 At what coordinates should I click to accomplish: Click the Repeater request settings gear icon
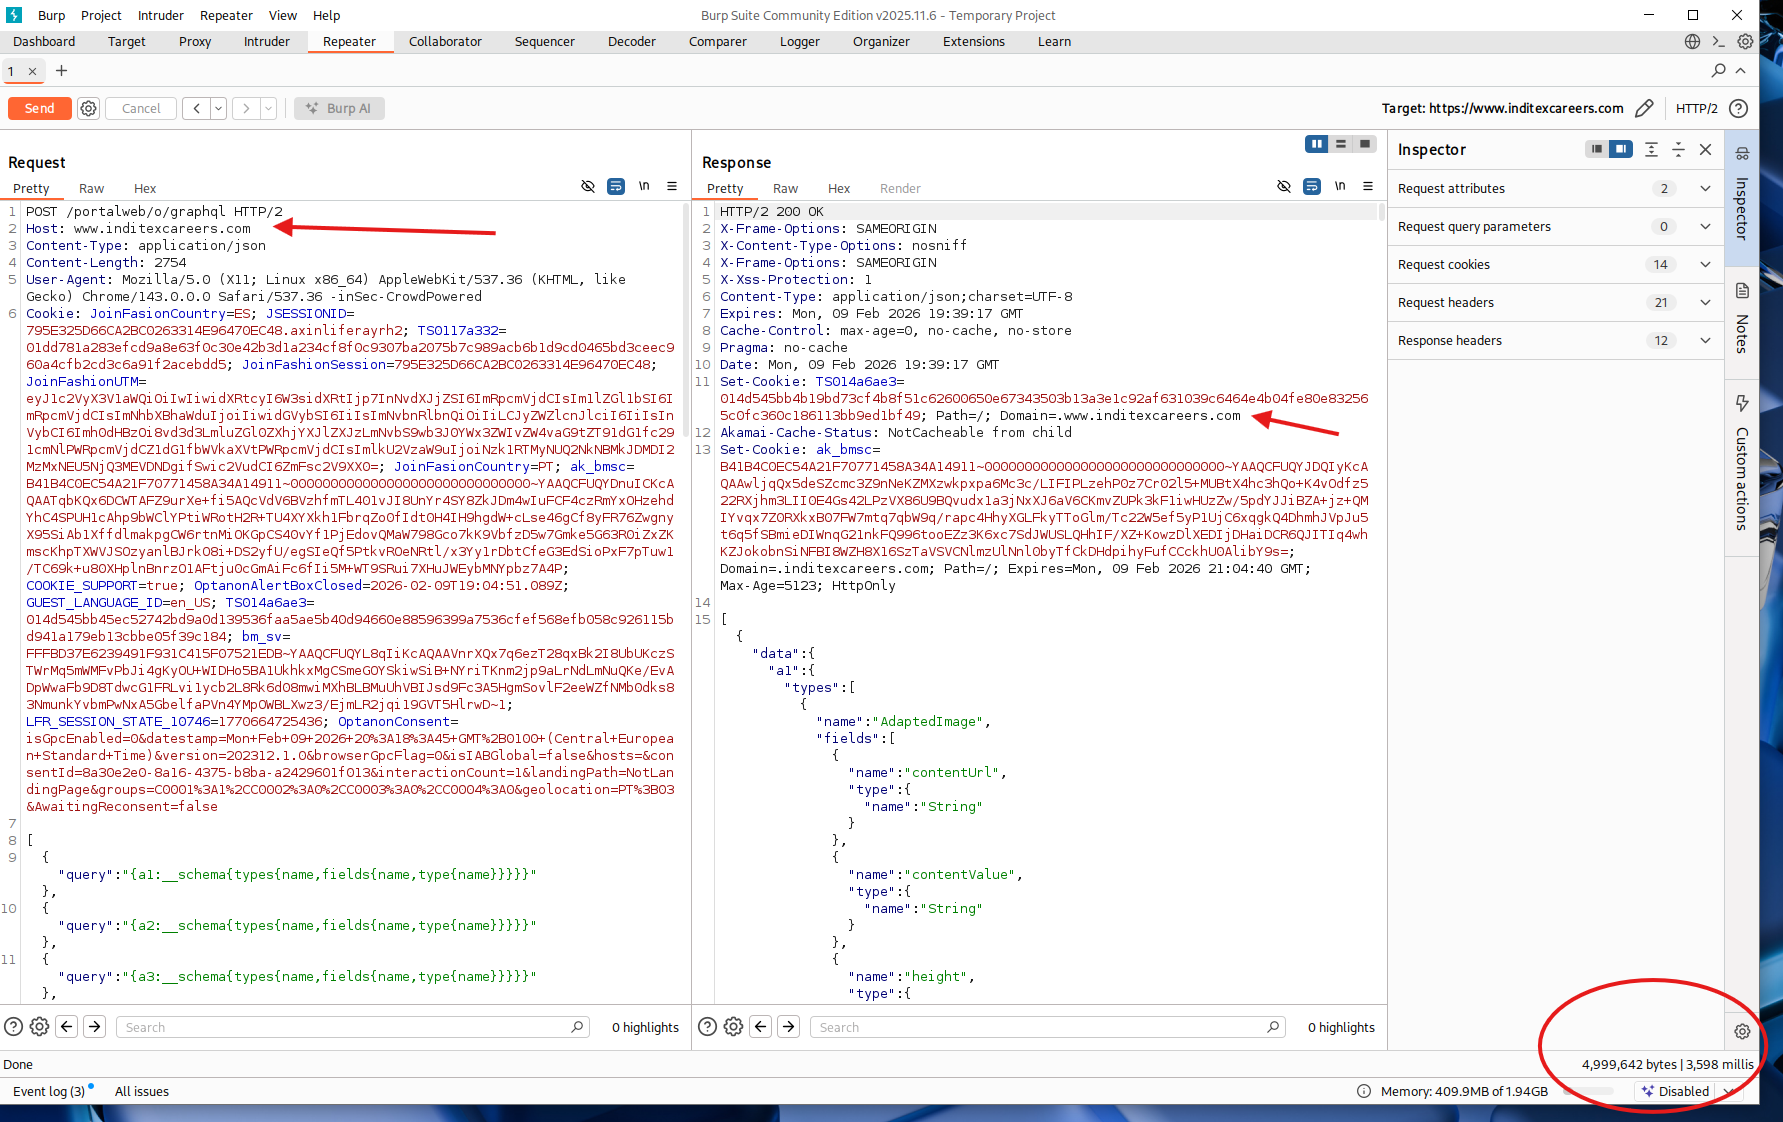coord(89,108)
